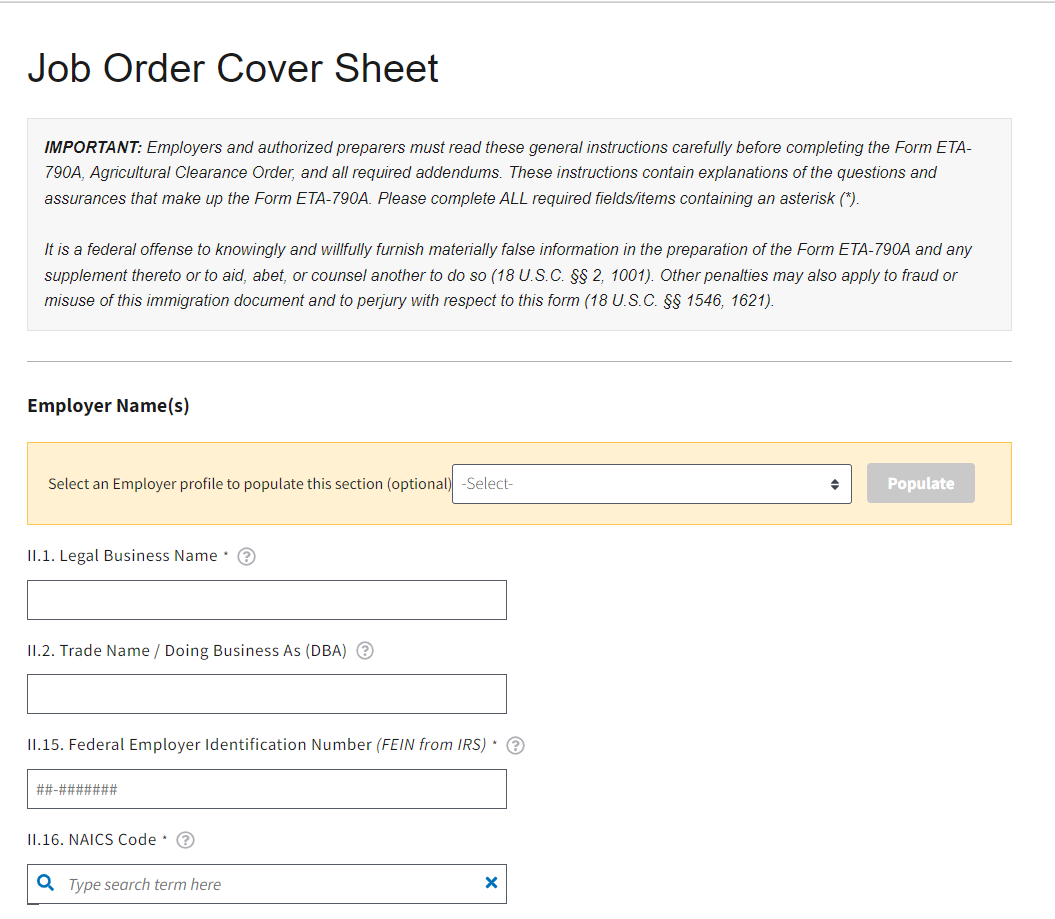Viewport: 1055px width, 919px height.
Task: Click the NAICS Code help icon
Action: [x=185, y=841]
